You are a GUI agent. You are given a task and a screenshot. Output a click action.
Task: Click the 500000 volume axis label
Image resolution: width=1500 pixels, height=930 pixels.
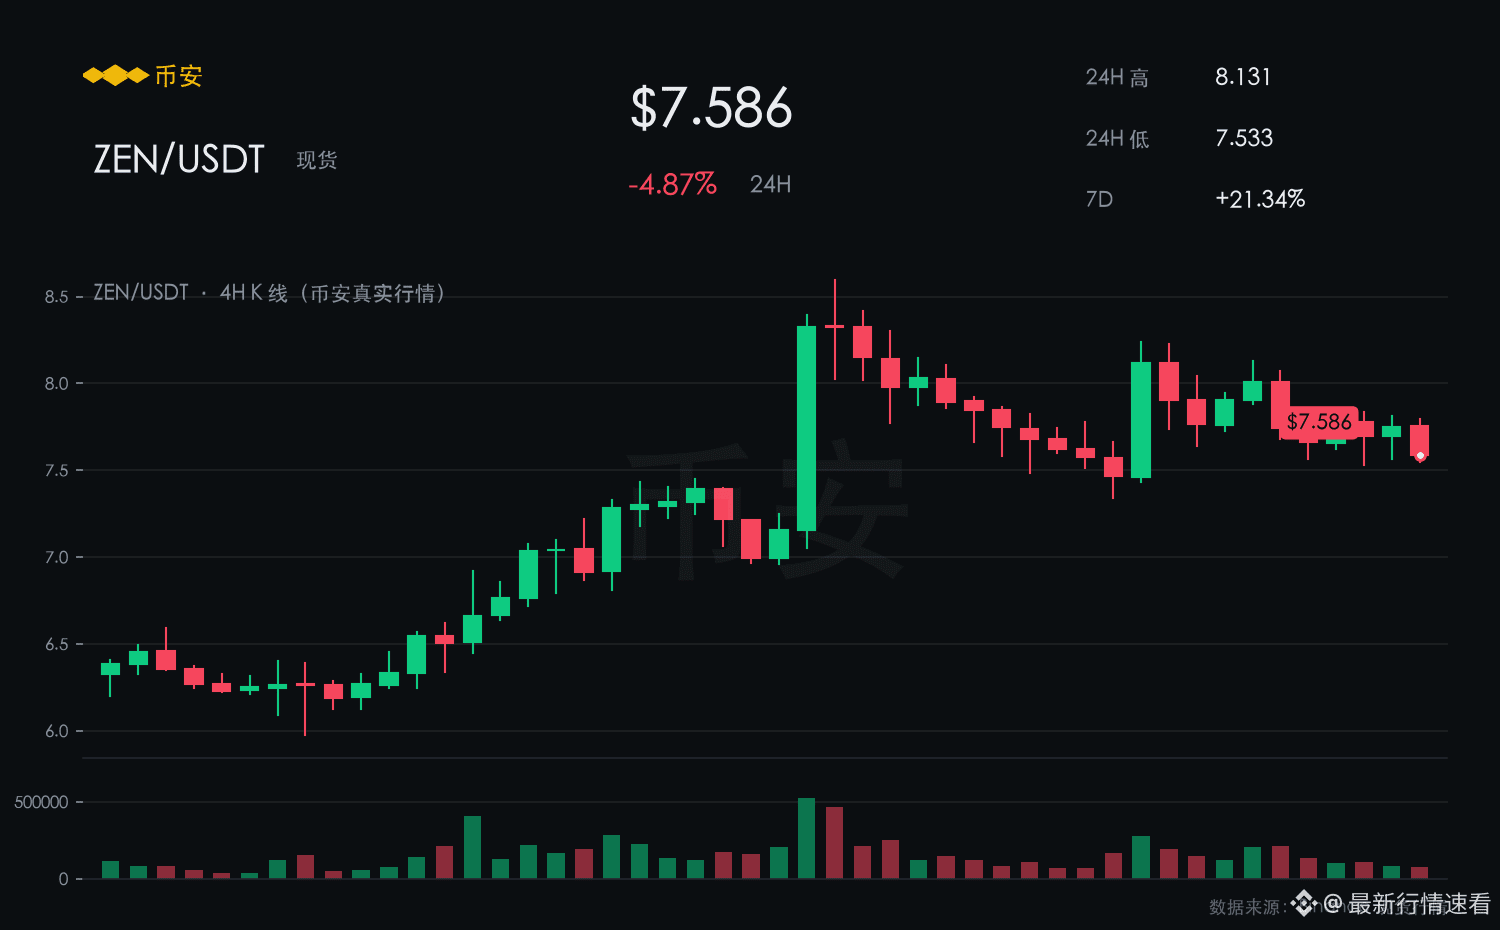[x=41, y=802]
